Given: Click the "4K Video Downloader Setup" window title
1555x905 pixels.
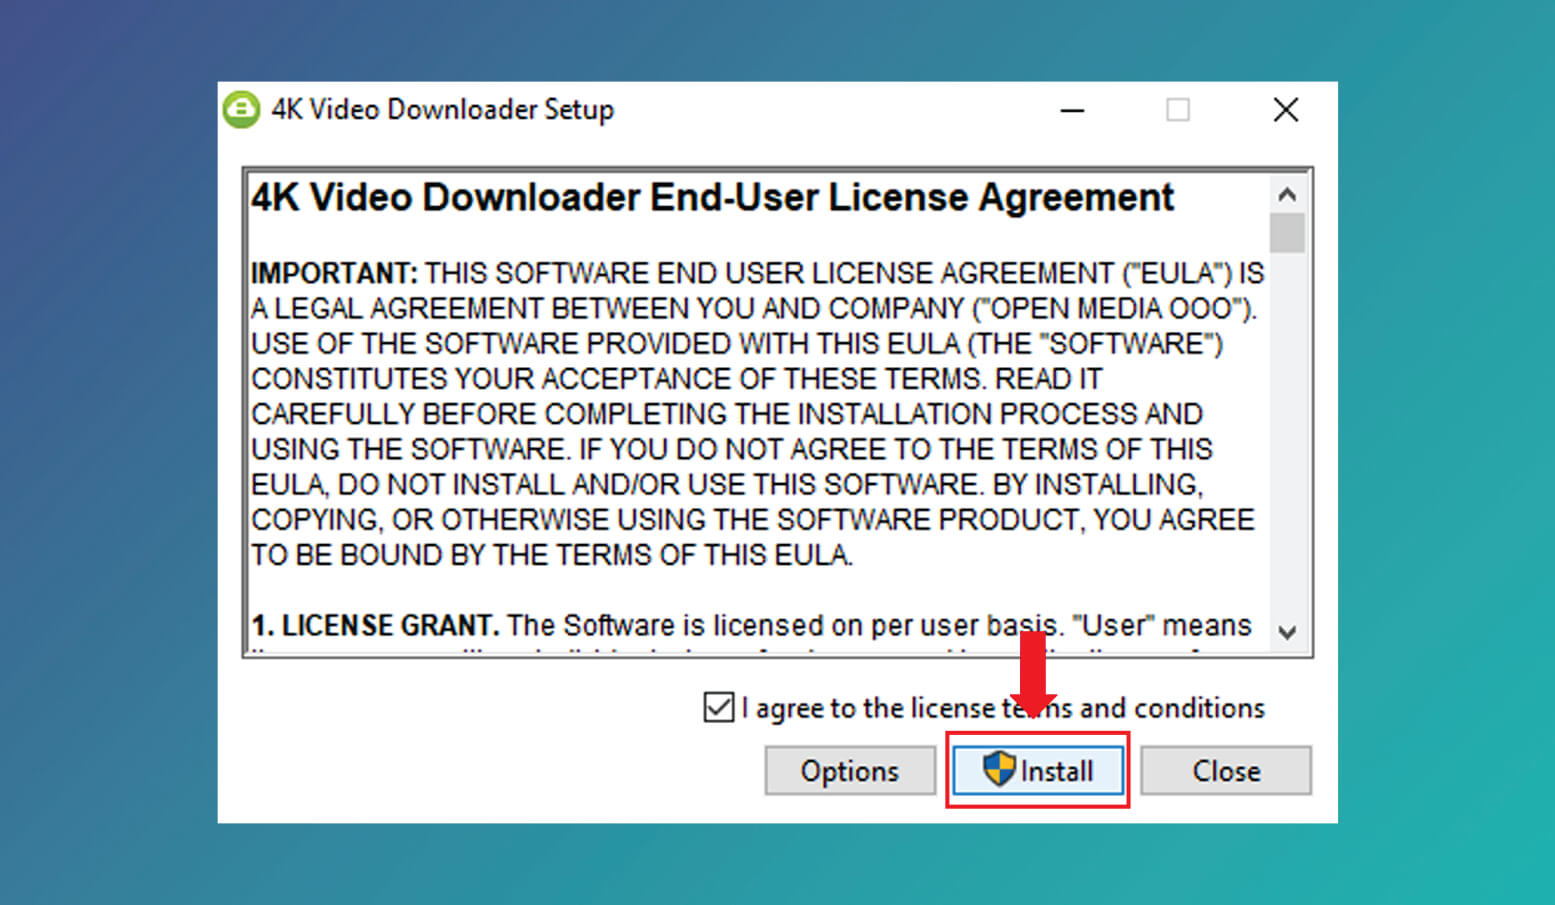Looking at the screenshot, I should click(x=443, y=109).
